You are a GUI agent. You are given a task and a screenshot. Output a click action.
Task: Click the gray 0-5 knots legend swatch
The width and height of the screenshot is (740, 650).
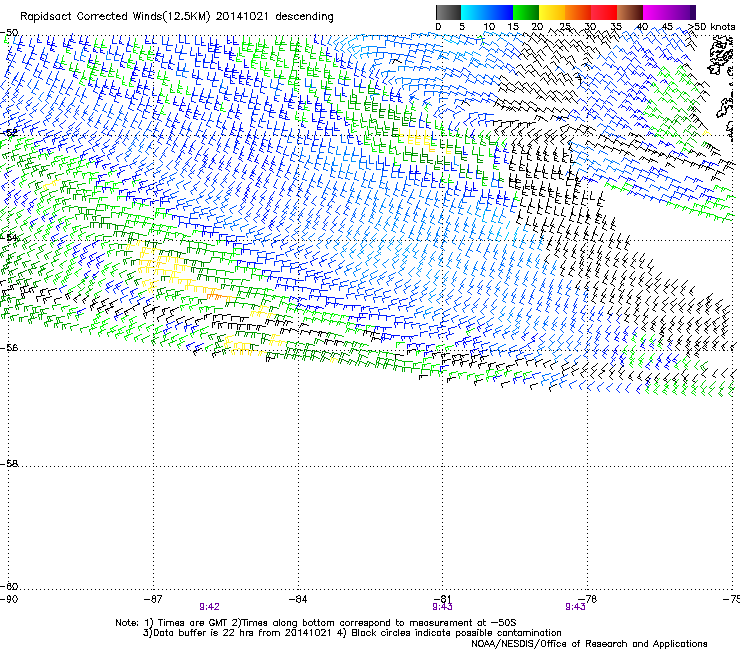[448, 12]
